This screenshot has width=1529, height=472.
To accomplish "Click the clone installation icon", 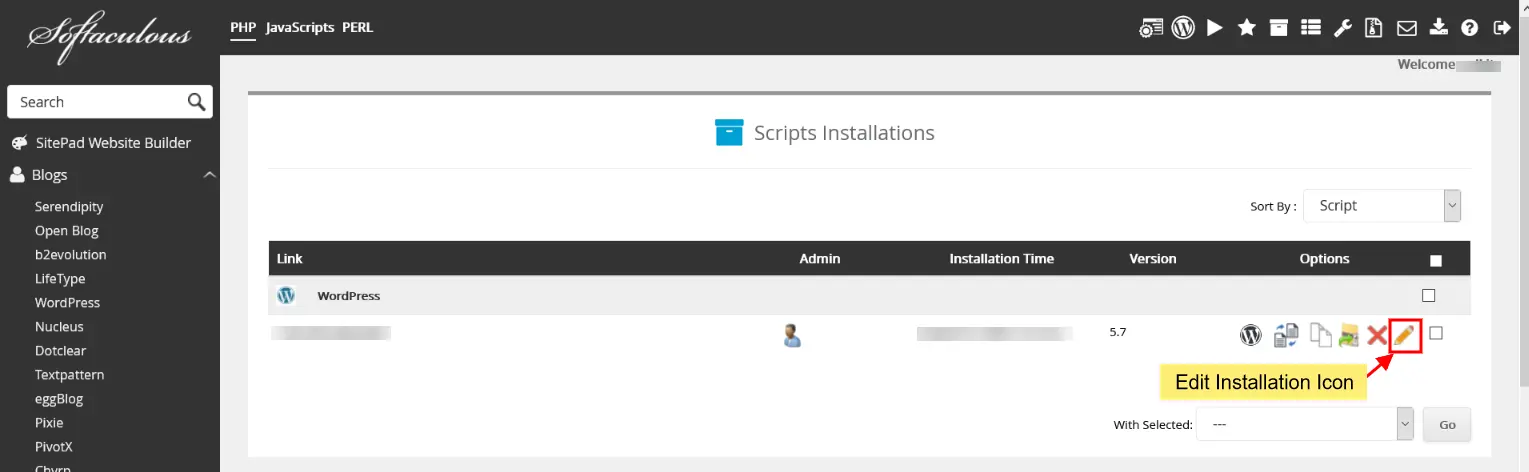I will coord(1321,336).
